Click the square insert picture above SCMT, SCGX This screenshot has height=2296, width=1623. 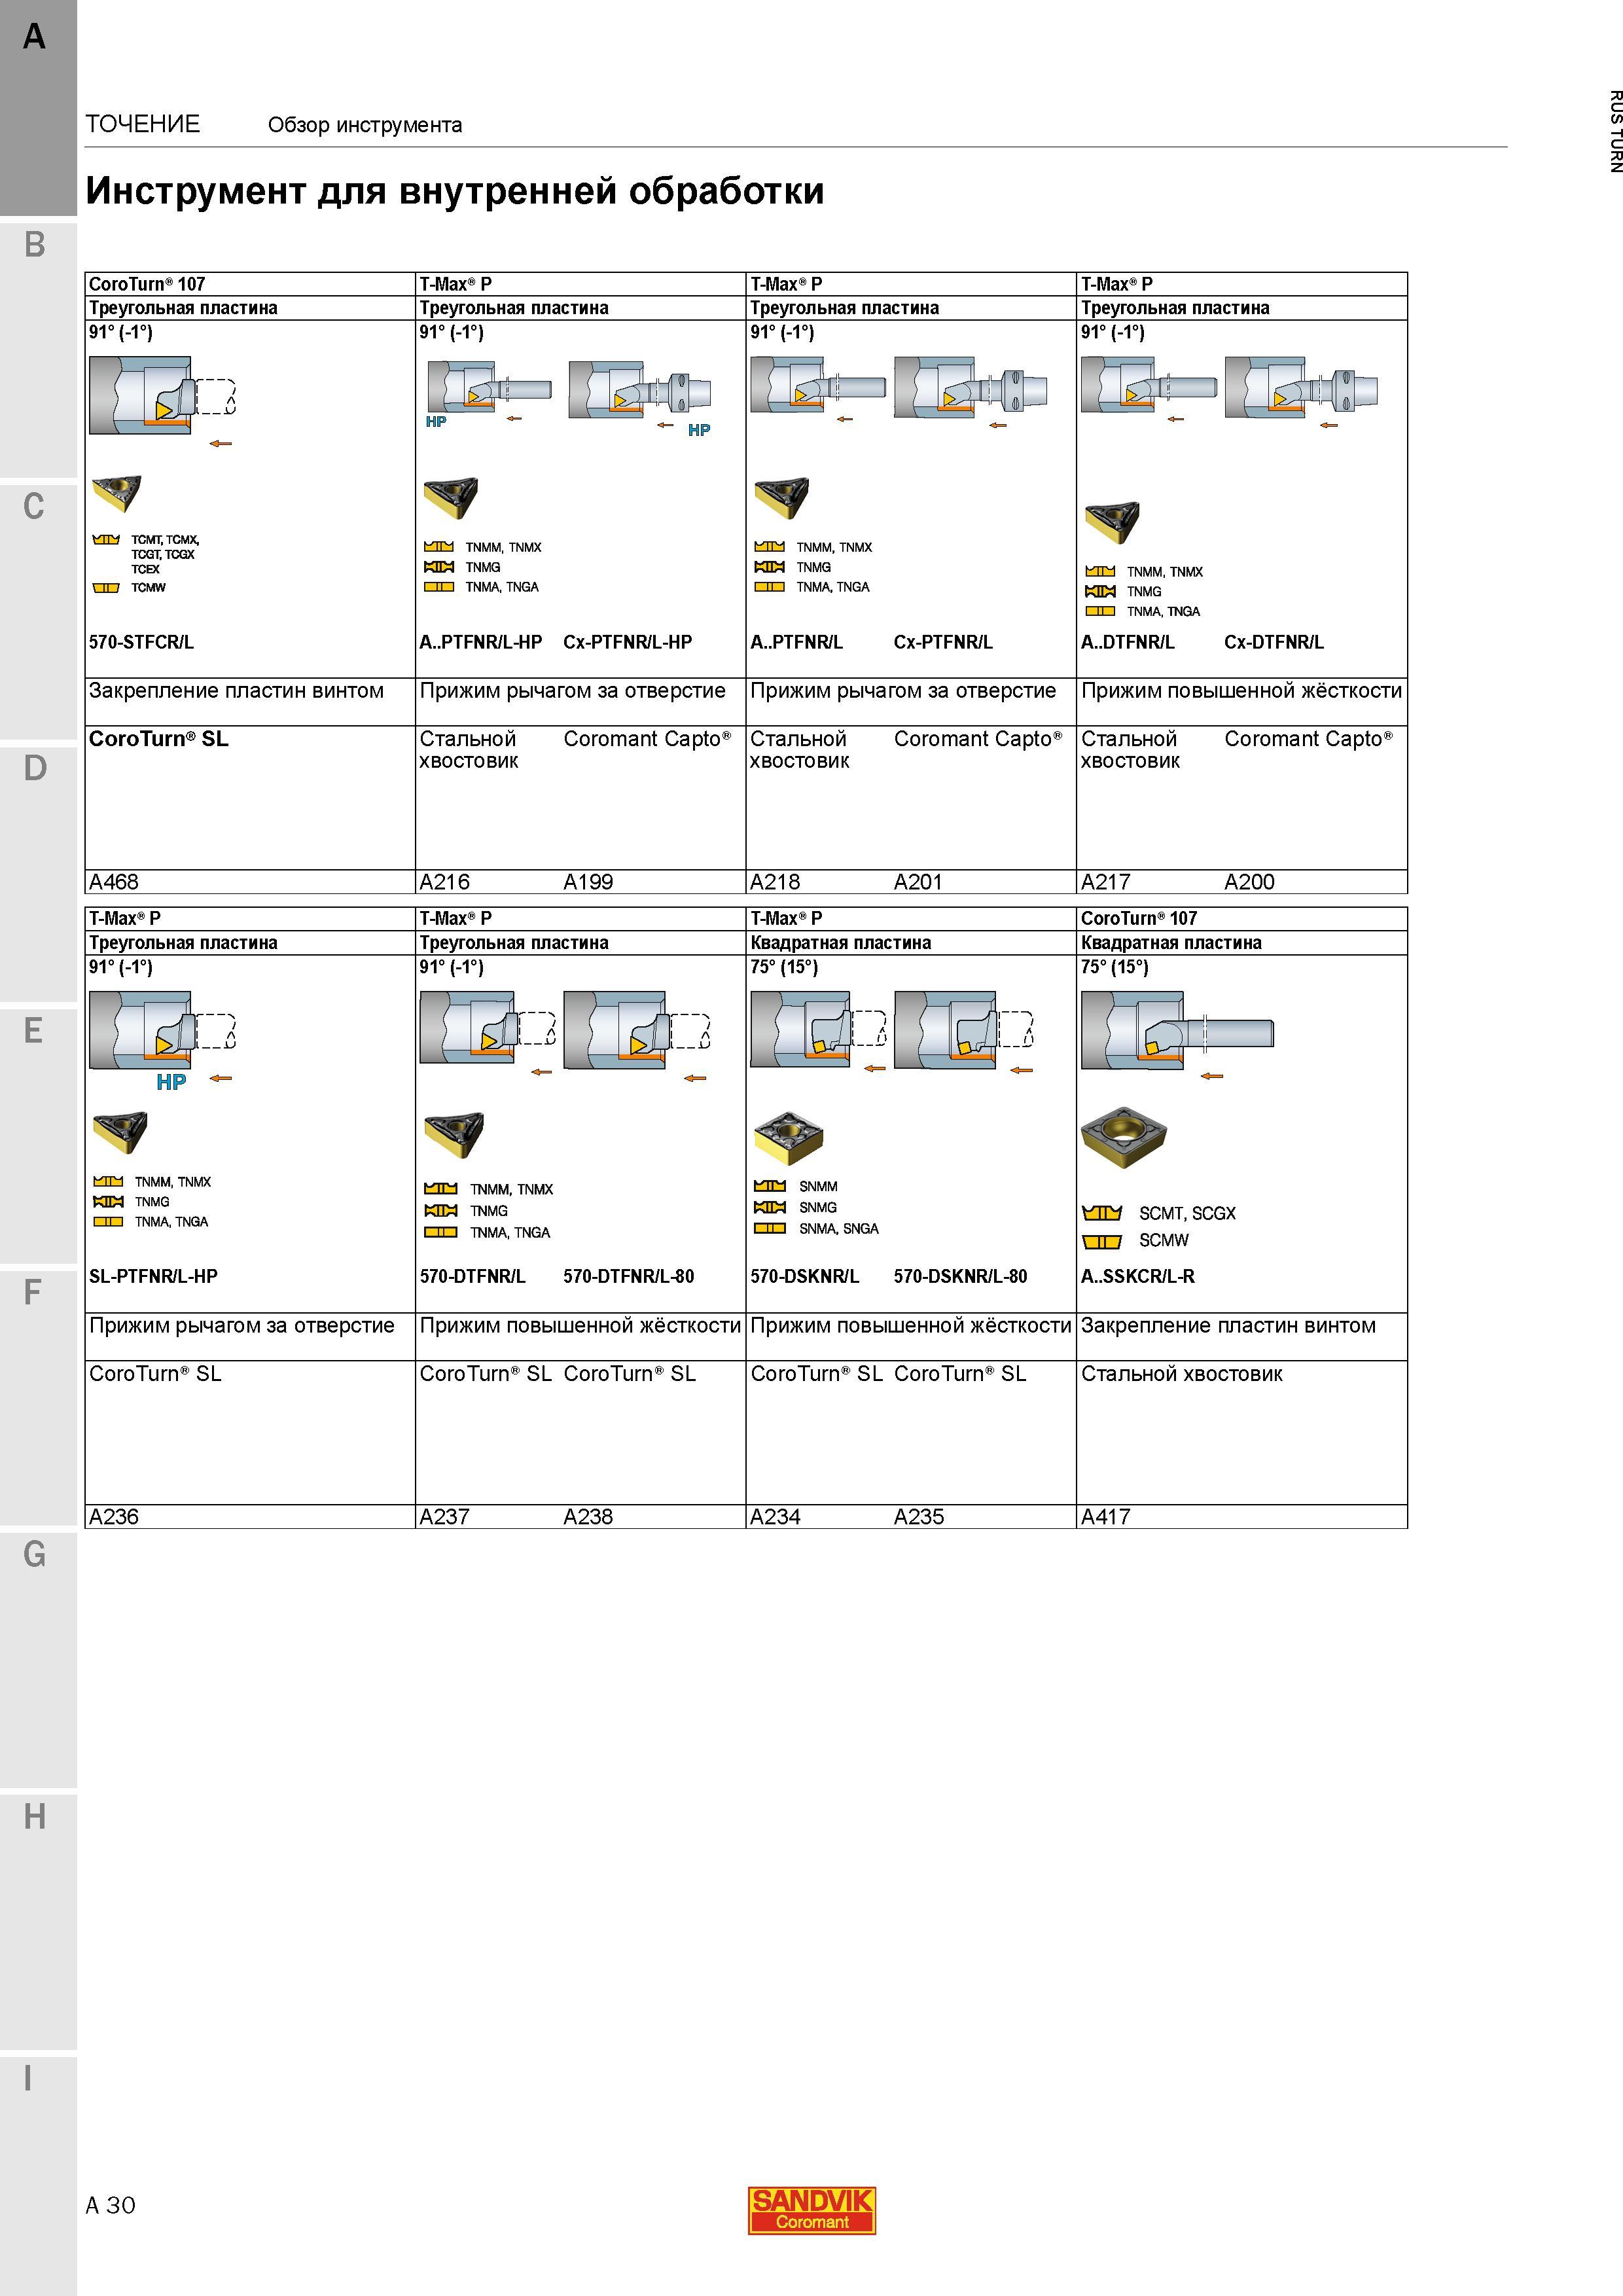pos(1124,1137)
